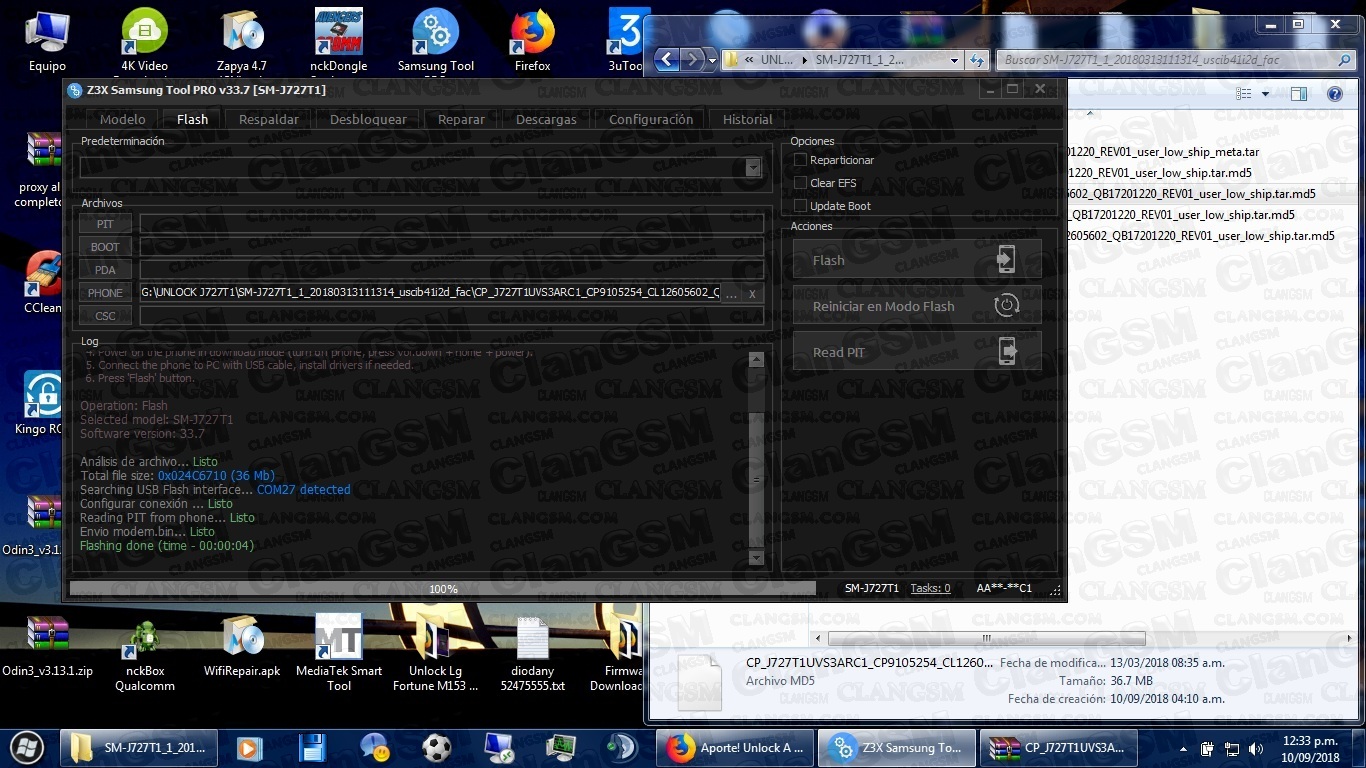Click the Tasks: 0 status link
Image resolution: width=1366 pixels, height=768 pixels.
pyautogui.click(x=930, y=588)
